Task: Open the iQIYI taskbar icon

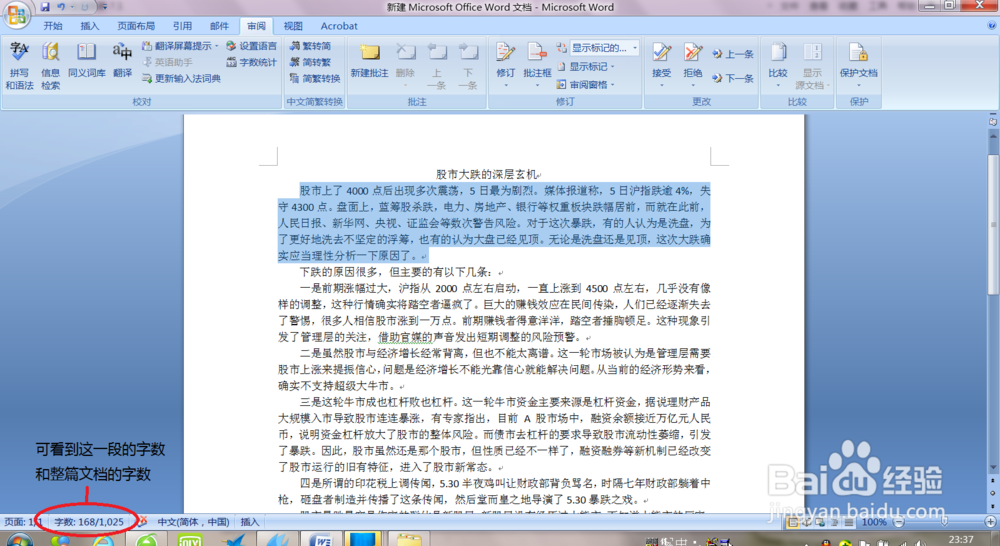Action: click(189, 541)
